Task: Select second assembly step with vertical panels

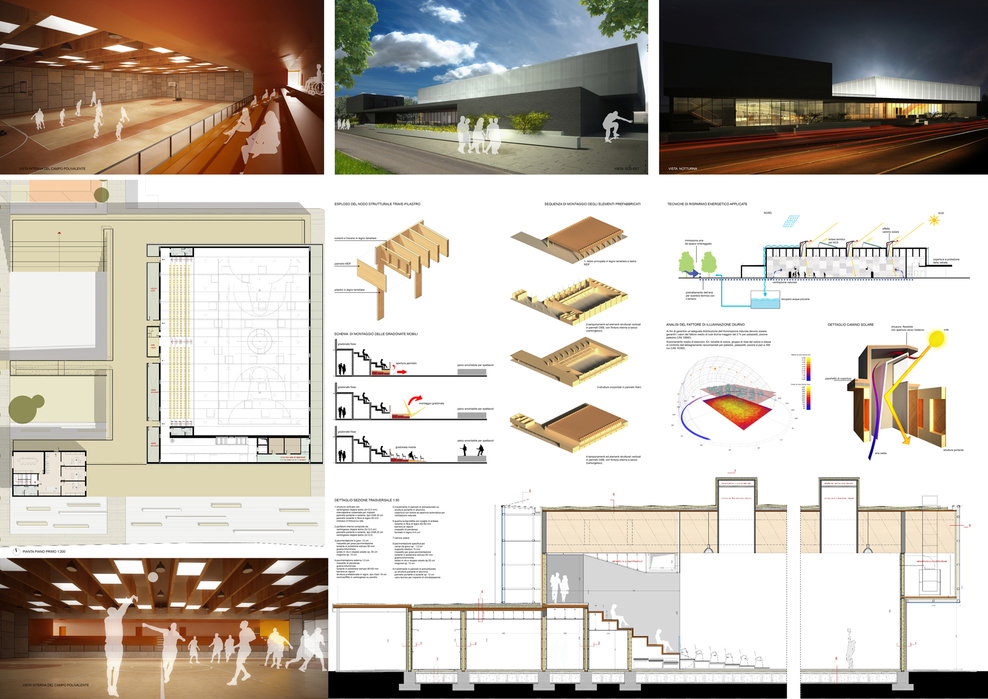Action: click(569, 301)
